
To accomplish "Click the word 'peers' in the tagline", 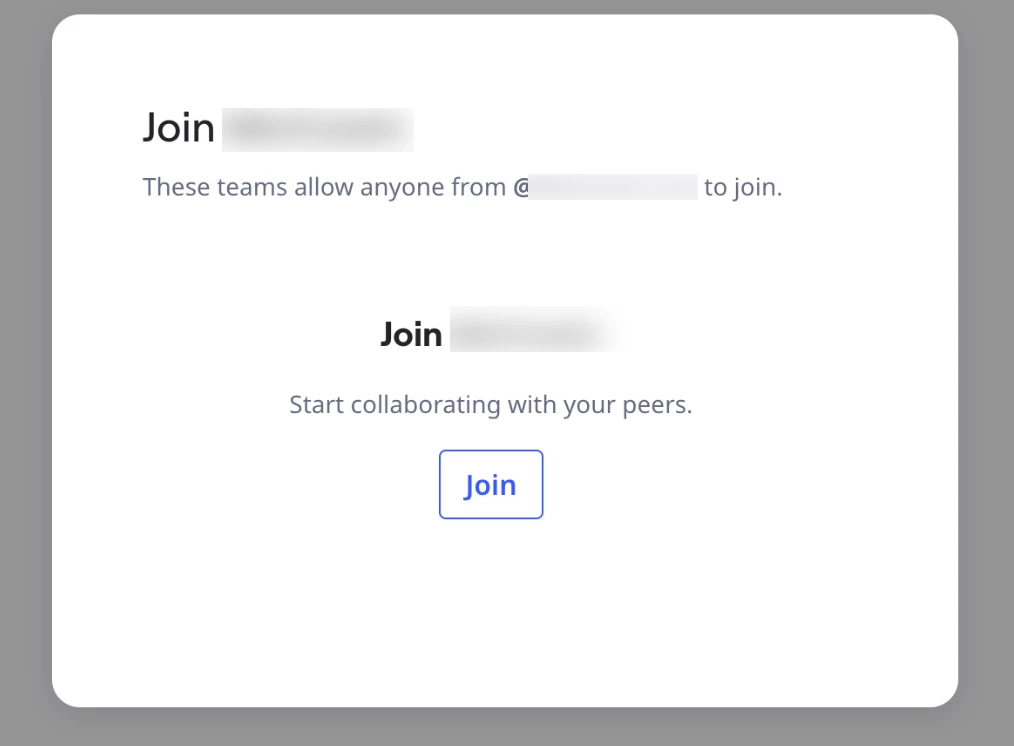I will [x=654, y=406].
